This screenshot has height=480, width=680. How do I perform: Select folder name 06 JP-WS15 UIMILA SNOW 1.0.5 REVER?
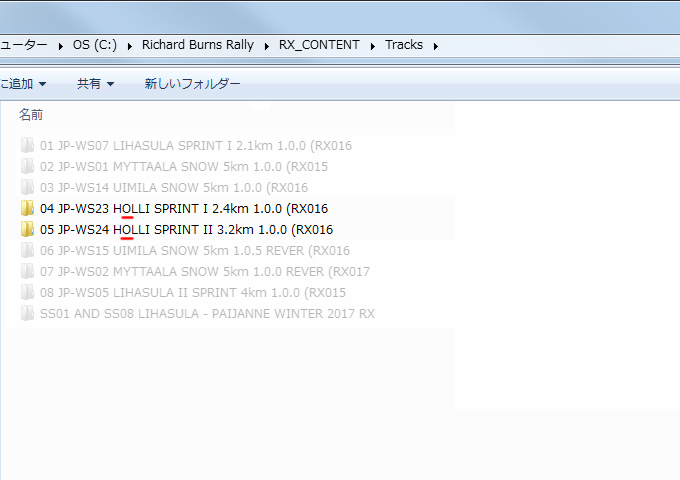tap(195, 251)
